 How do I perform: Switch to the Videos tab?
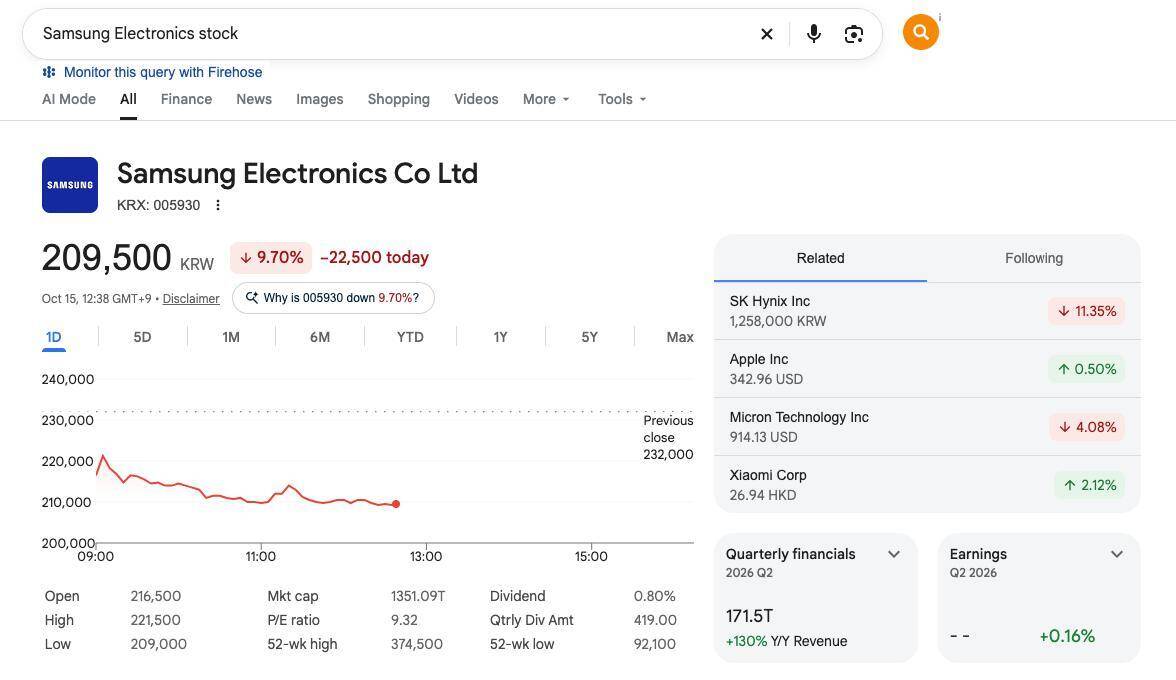476,99
